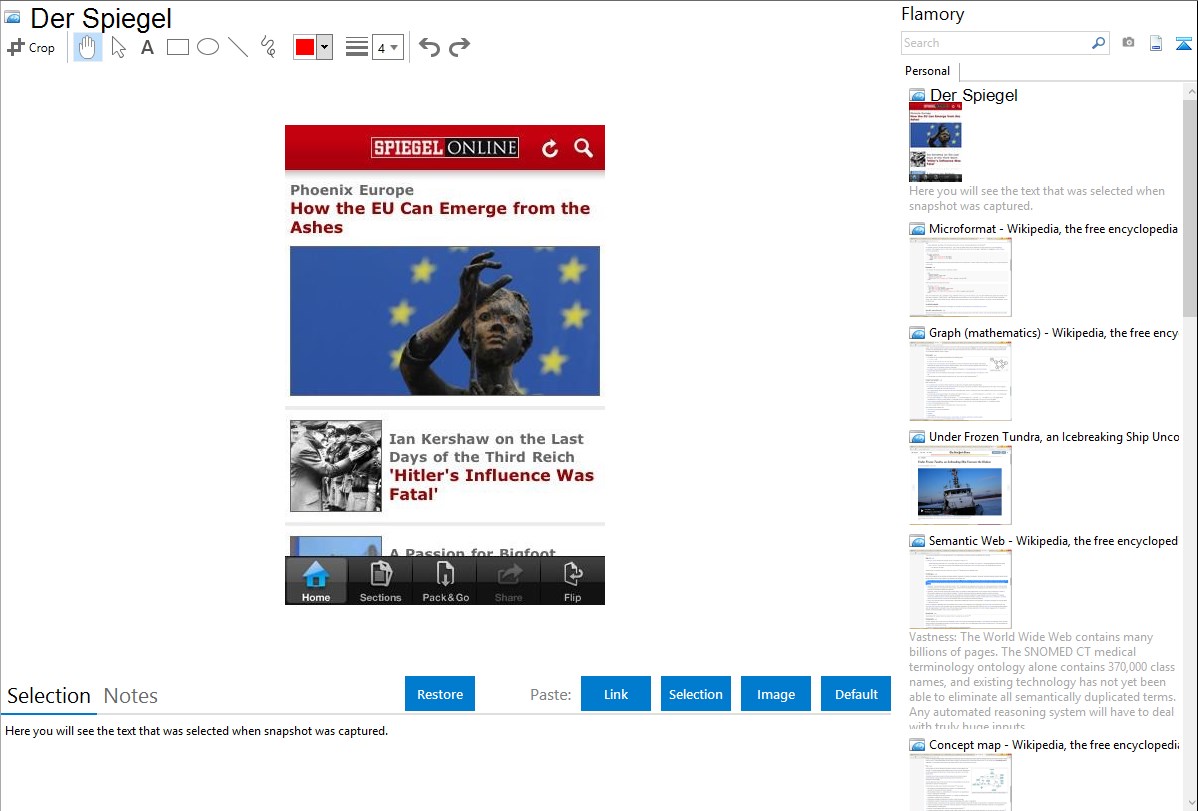1198x811 pixels.
Task: Click the search magnifier icon in Flamory
Action: 1099,43
